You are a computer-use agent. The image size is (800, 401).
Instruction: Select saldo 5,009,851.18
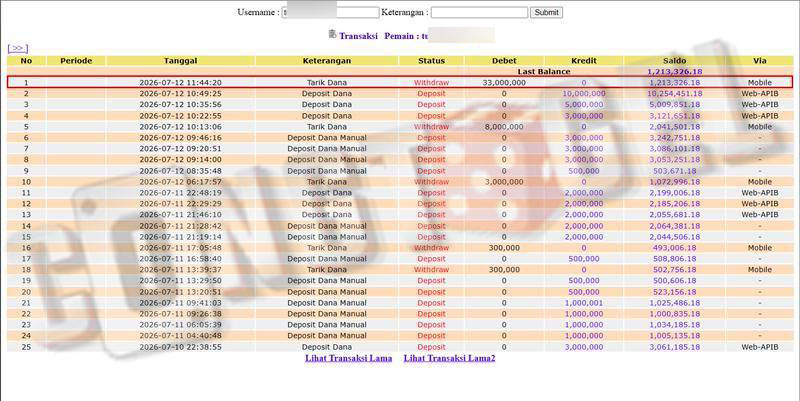point(674,105)
